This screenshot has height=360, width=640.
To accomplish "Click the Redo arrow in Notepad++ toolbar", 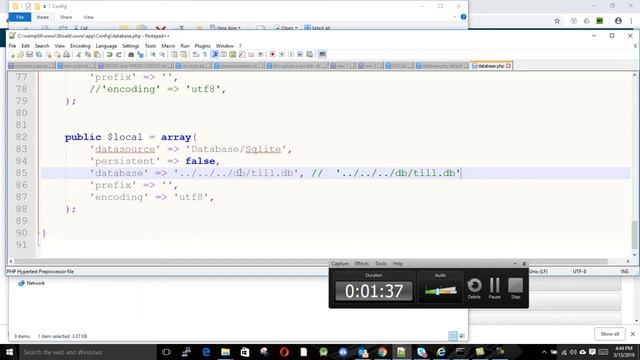I will click(119, 55).
